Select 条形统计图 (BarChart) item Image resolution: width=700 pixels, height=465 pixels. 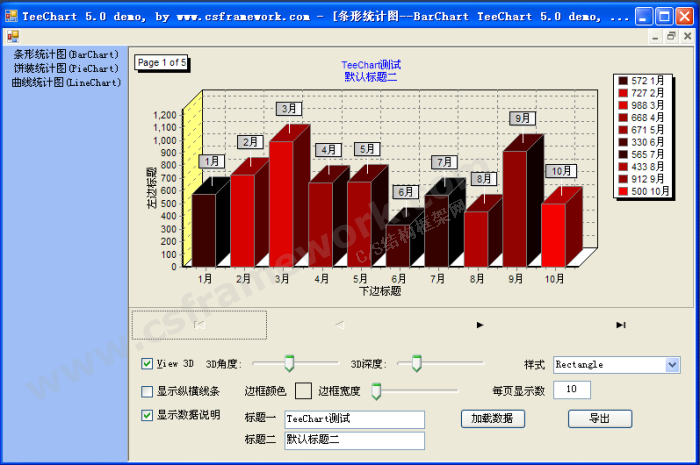(x=66, y=54)
